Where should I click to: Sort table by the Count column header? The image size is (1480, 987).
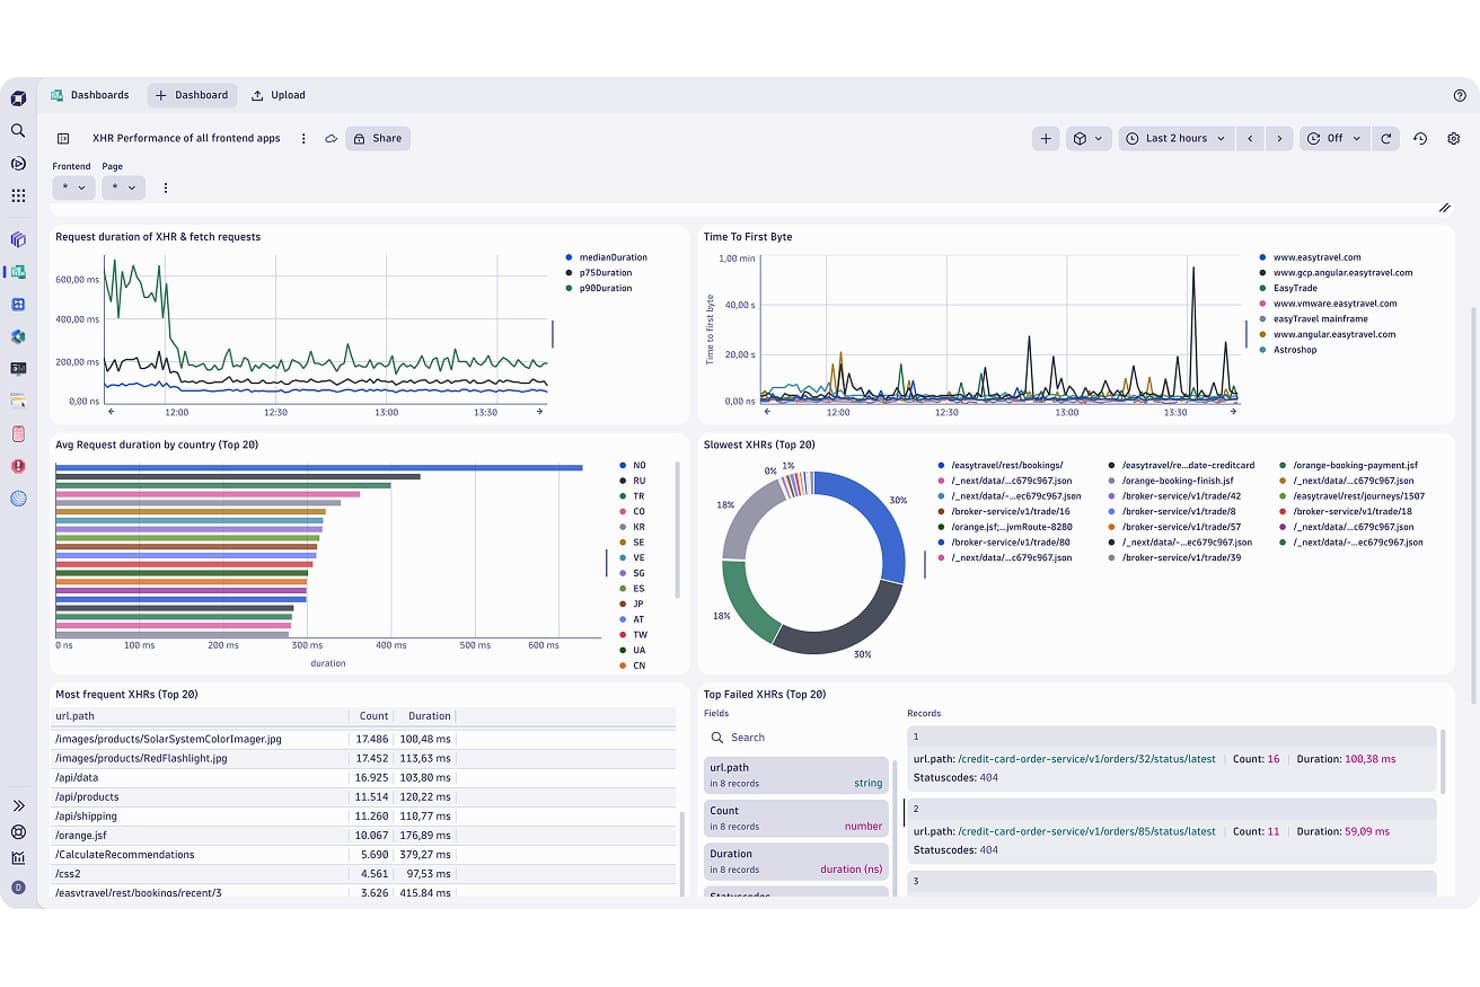tap(373, 716)
